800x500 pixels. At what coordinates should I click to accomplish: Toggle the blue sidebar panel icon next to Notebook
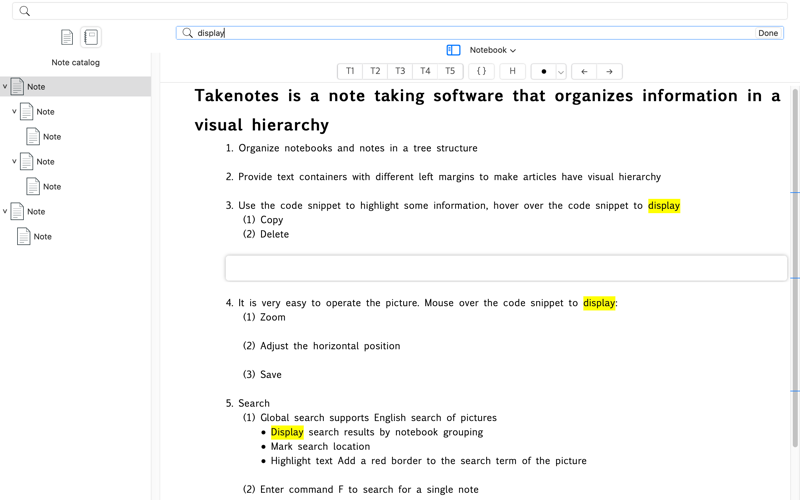[453, 50]
